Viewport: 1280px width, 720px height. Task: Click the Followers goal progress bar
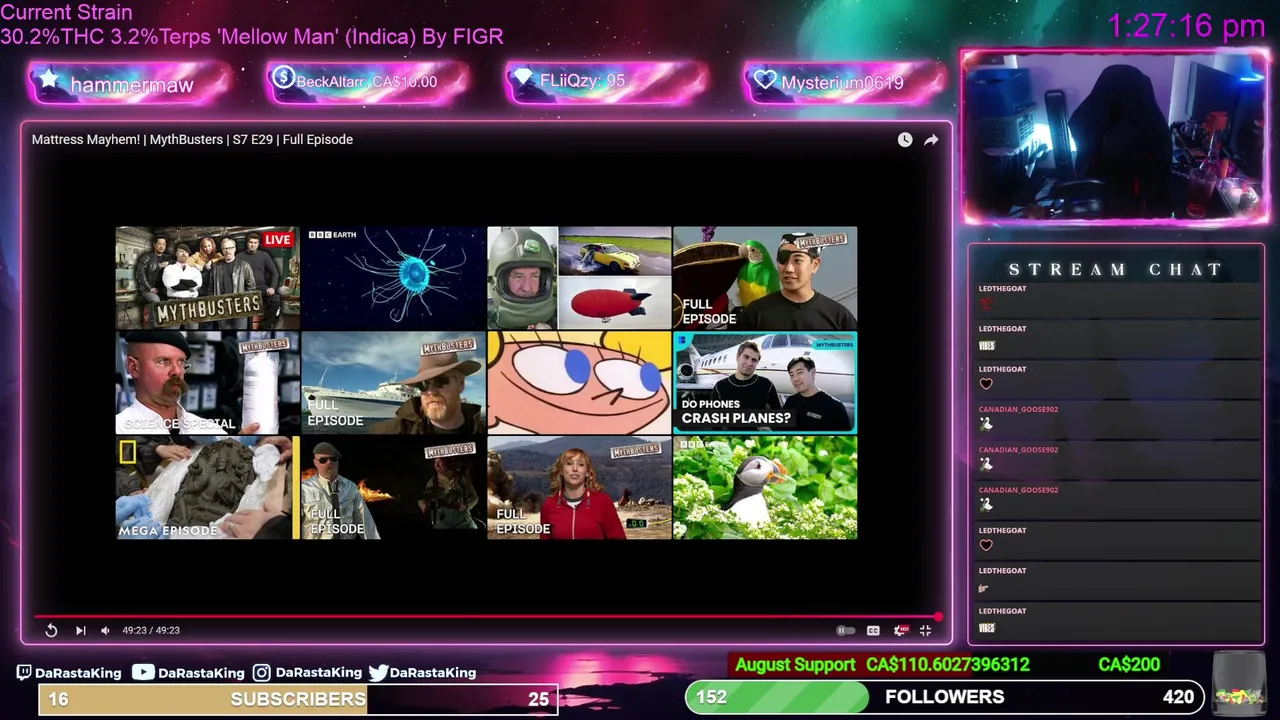point(945,697)
